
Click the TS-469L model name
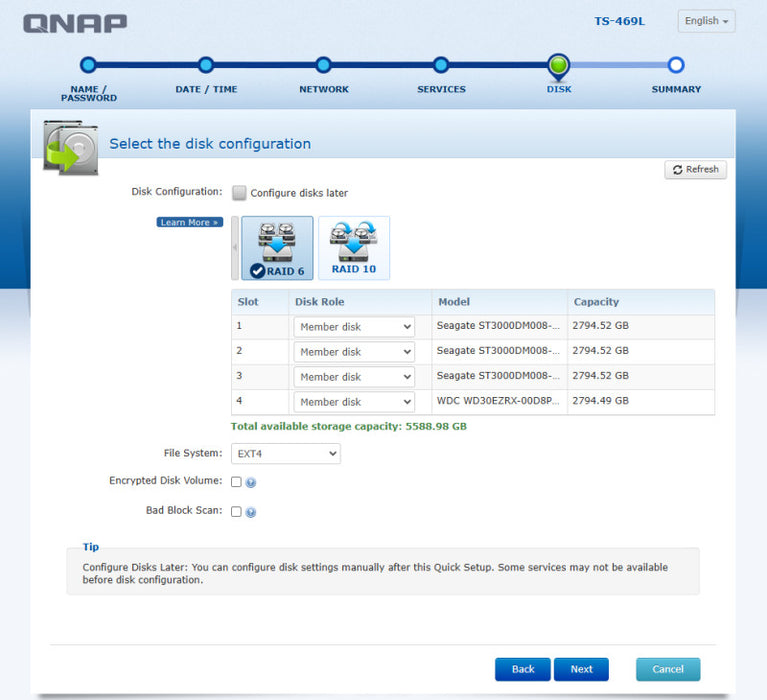click(x=619, y=21)
